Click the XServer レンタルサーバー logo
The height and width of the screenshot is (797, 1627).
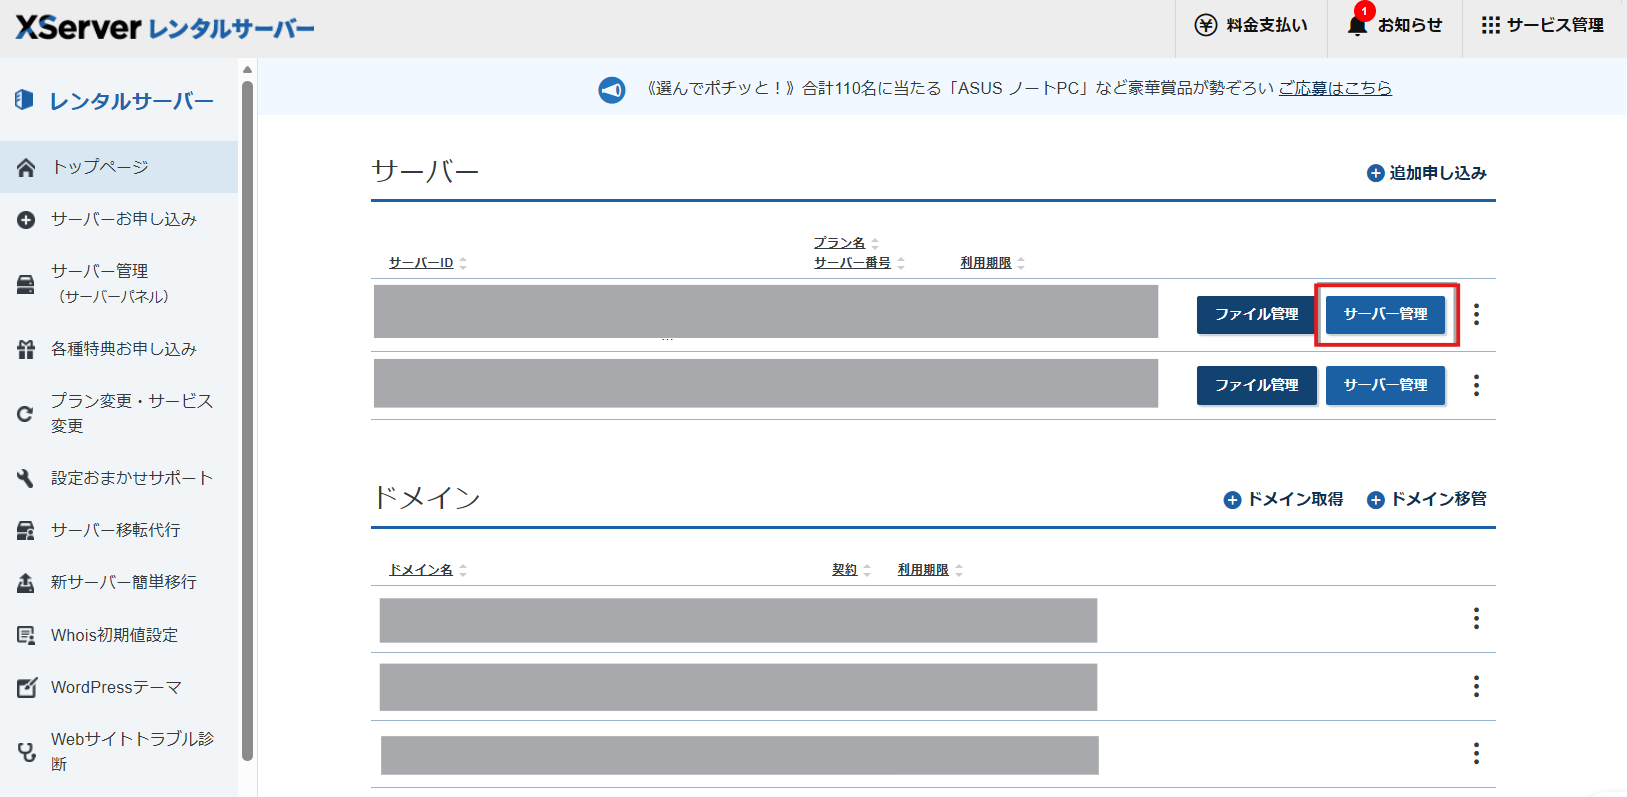165,27
